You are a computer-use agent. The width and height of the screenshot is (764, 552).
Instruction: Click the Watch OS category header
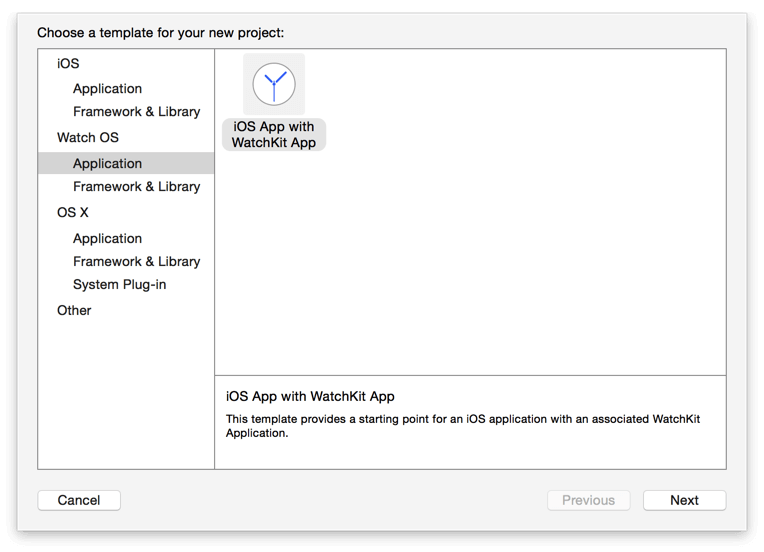click(x=88, y=137)
